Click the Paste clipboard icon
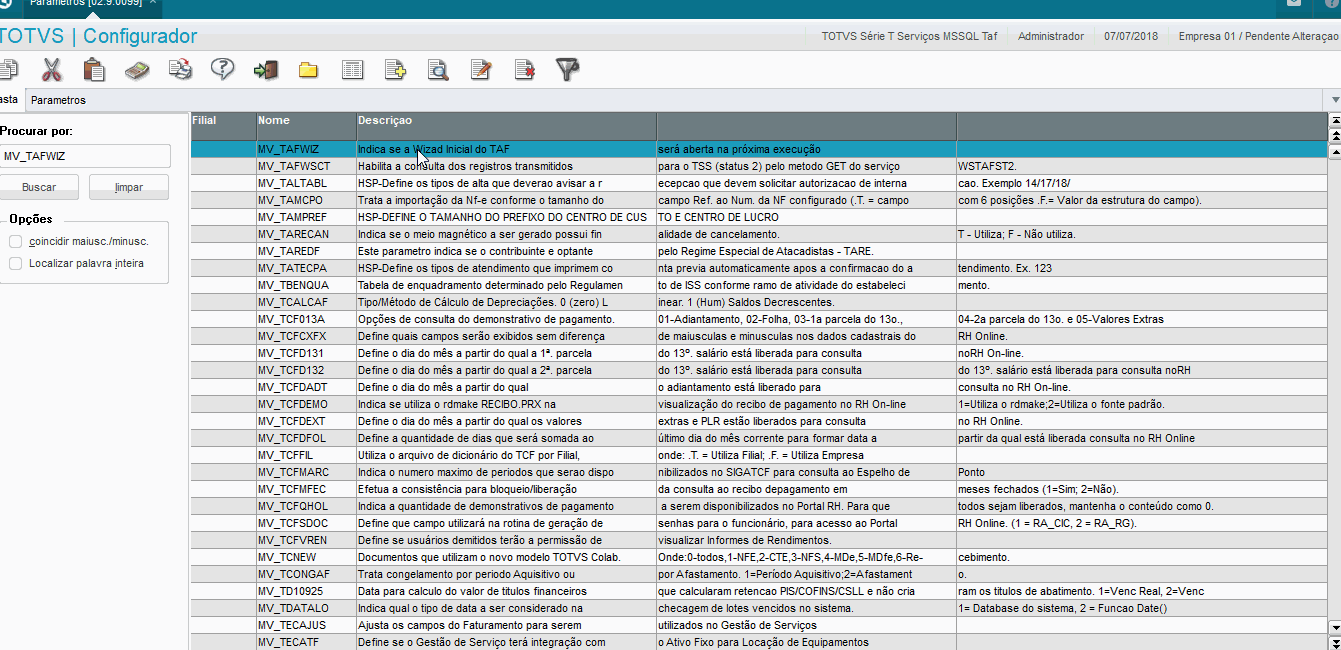The width and height of the screenshot is (1341, 650). 94,70
